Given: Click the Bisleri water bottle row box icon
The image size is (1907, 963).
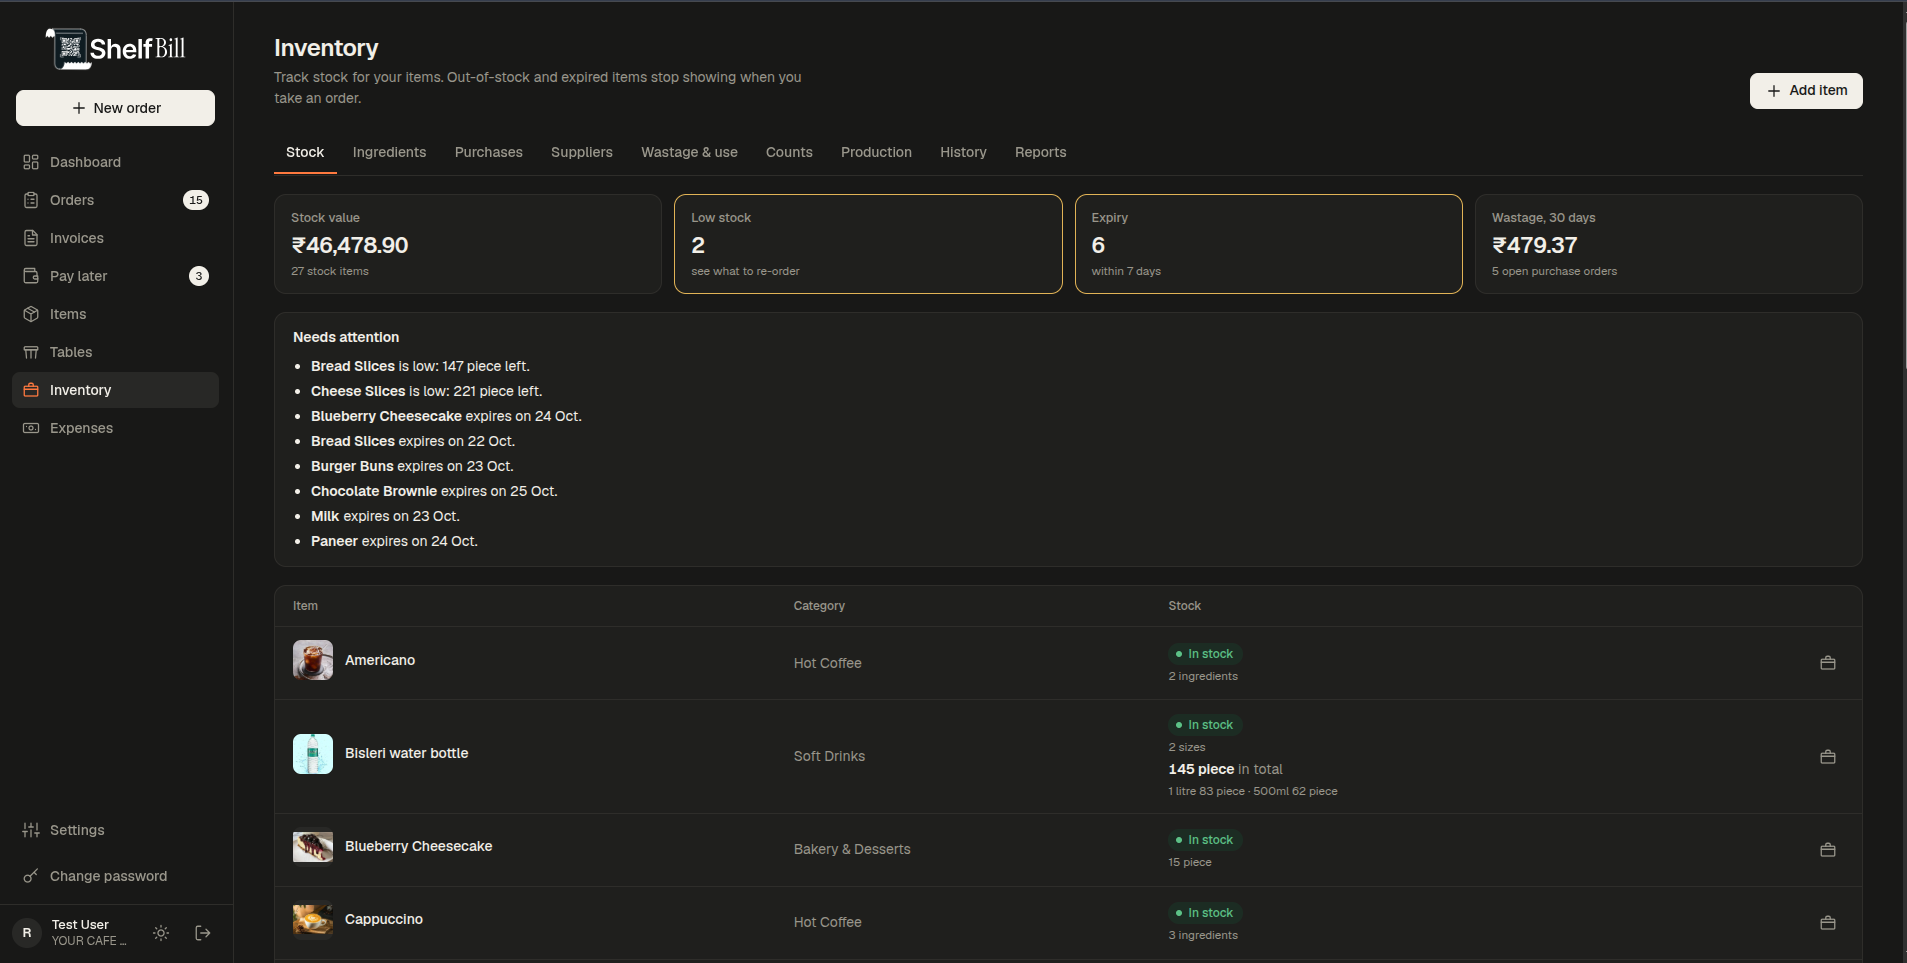Looking at the screenshot, I should click(x=1828, y=757).
